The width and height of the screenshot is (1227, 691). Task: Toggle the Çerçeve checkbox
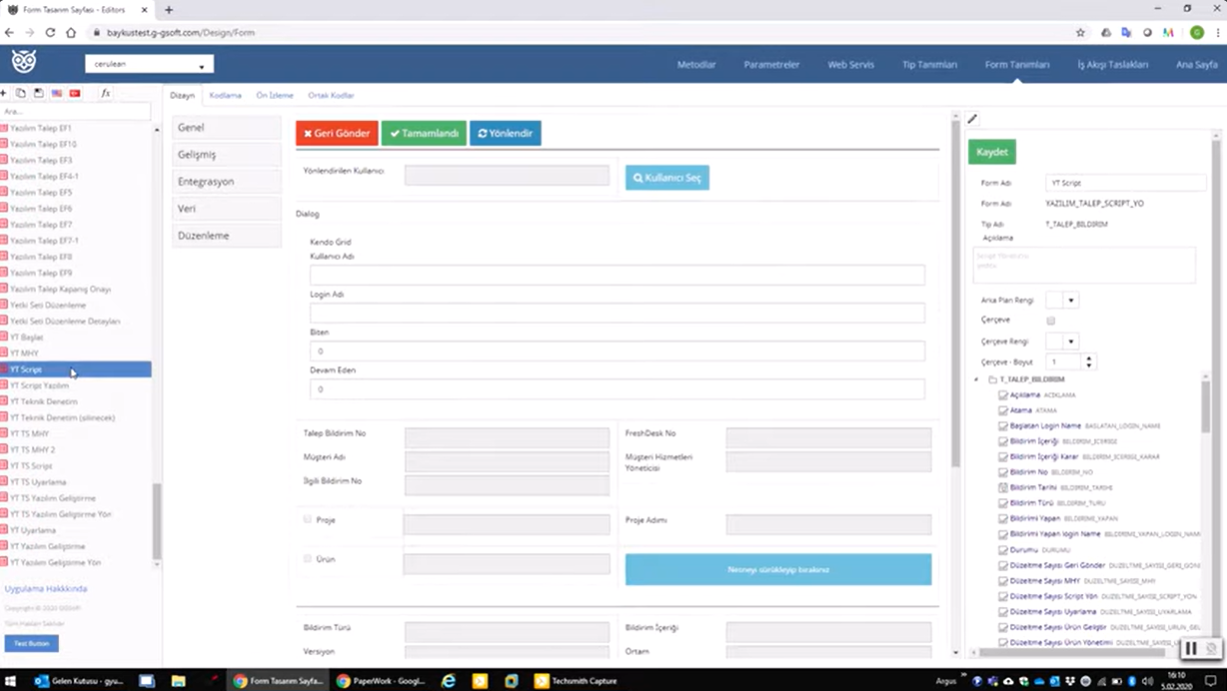pyautogui.click(x=1050, y=321)
